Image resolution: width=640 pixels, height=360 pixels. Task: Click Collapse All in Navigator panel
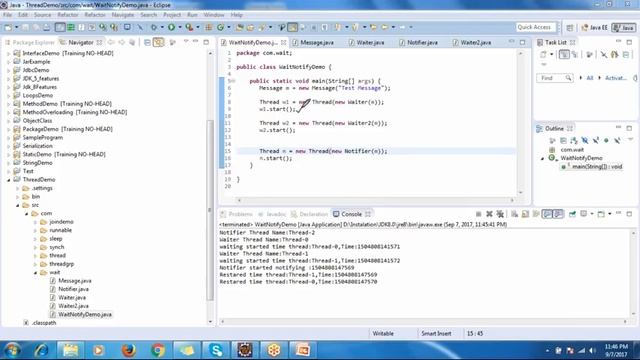point(147,42)
